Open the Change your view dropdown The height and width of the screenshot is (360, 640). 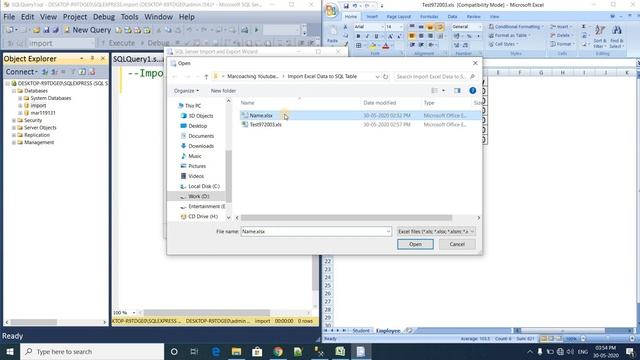pos(444,91)
